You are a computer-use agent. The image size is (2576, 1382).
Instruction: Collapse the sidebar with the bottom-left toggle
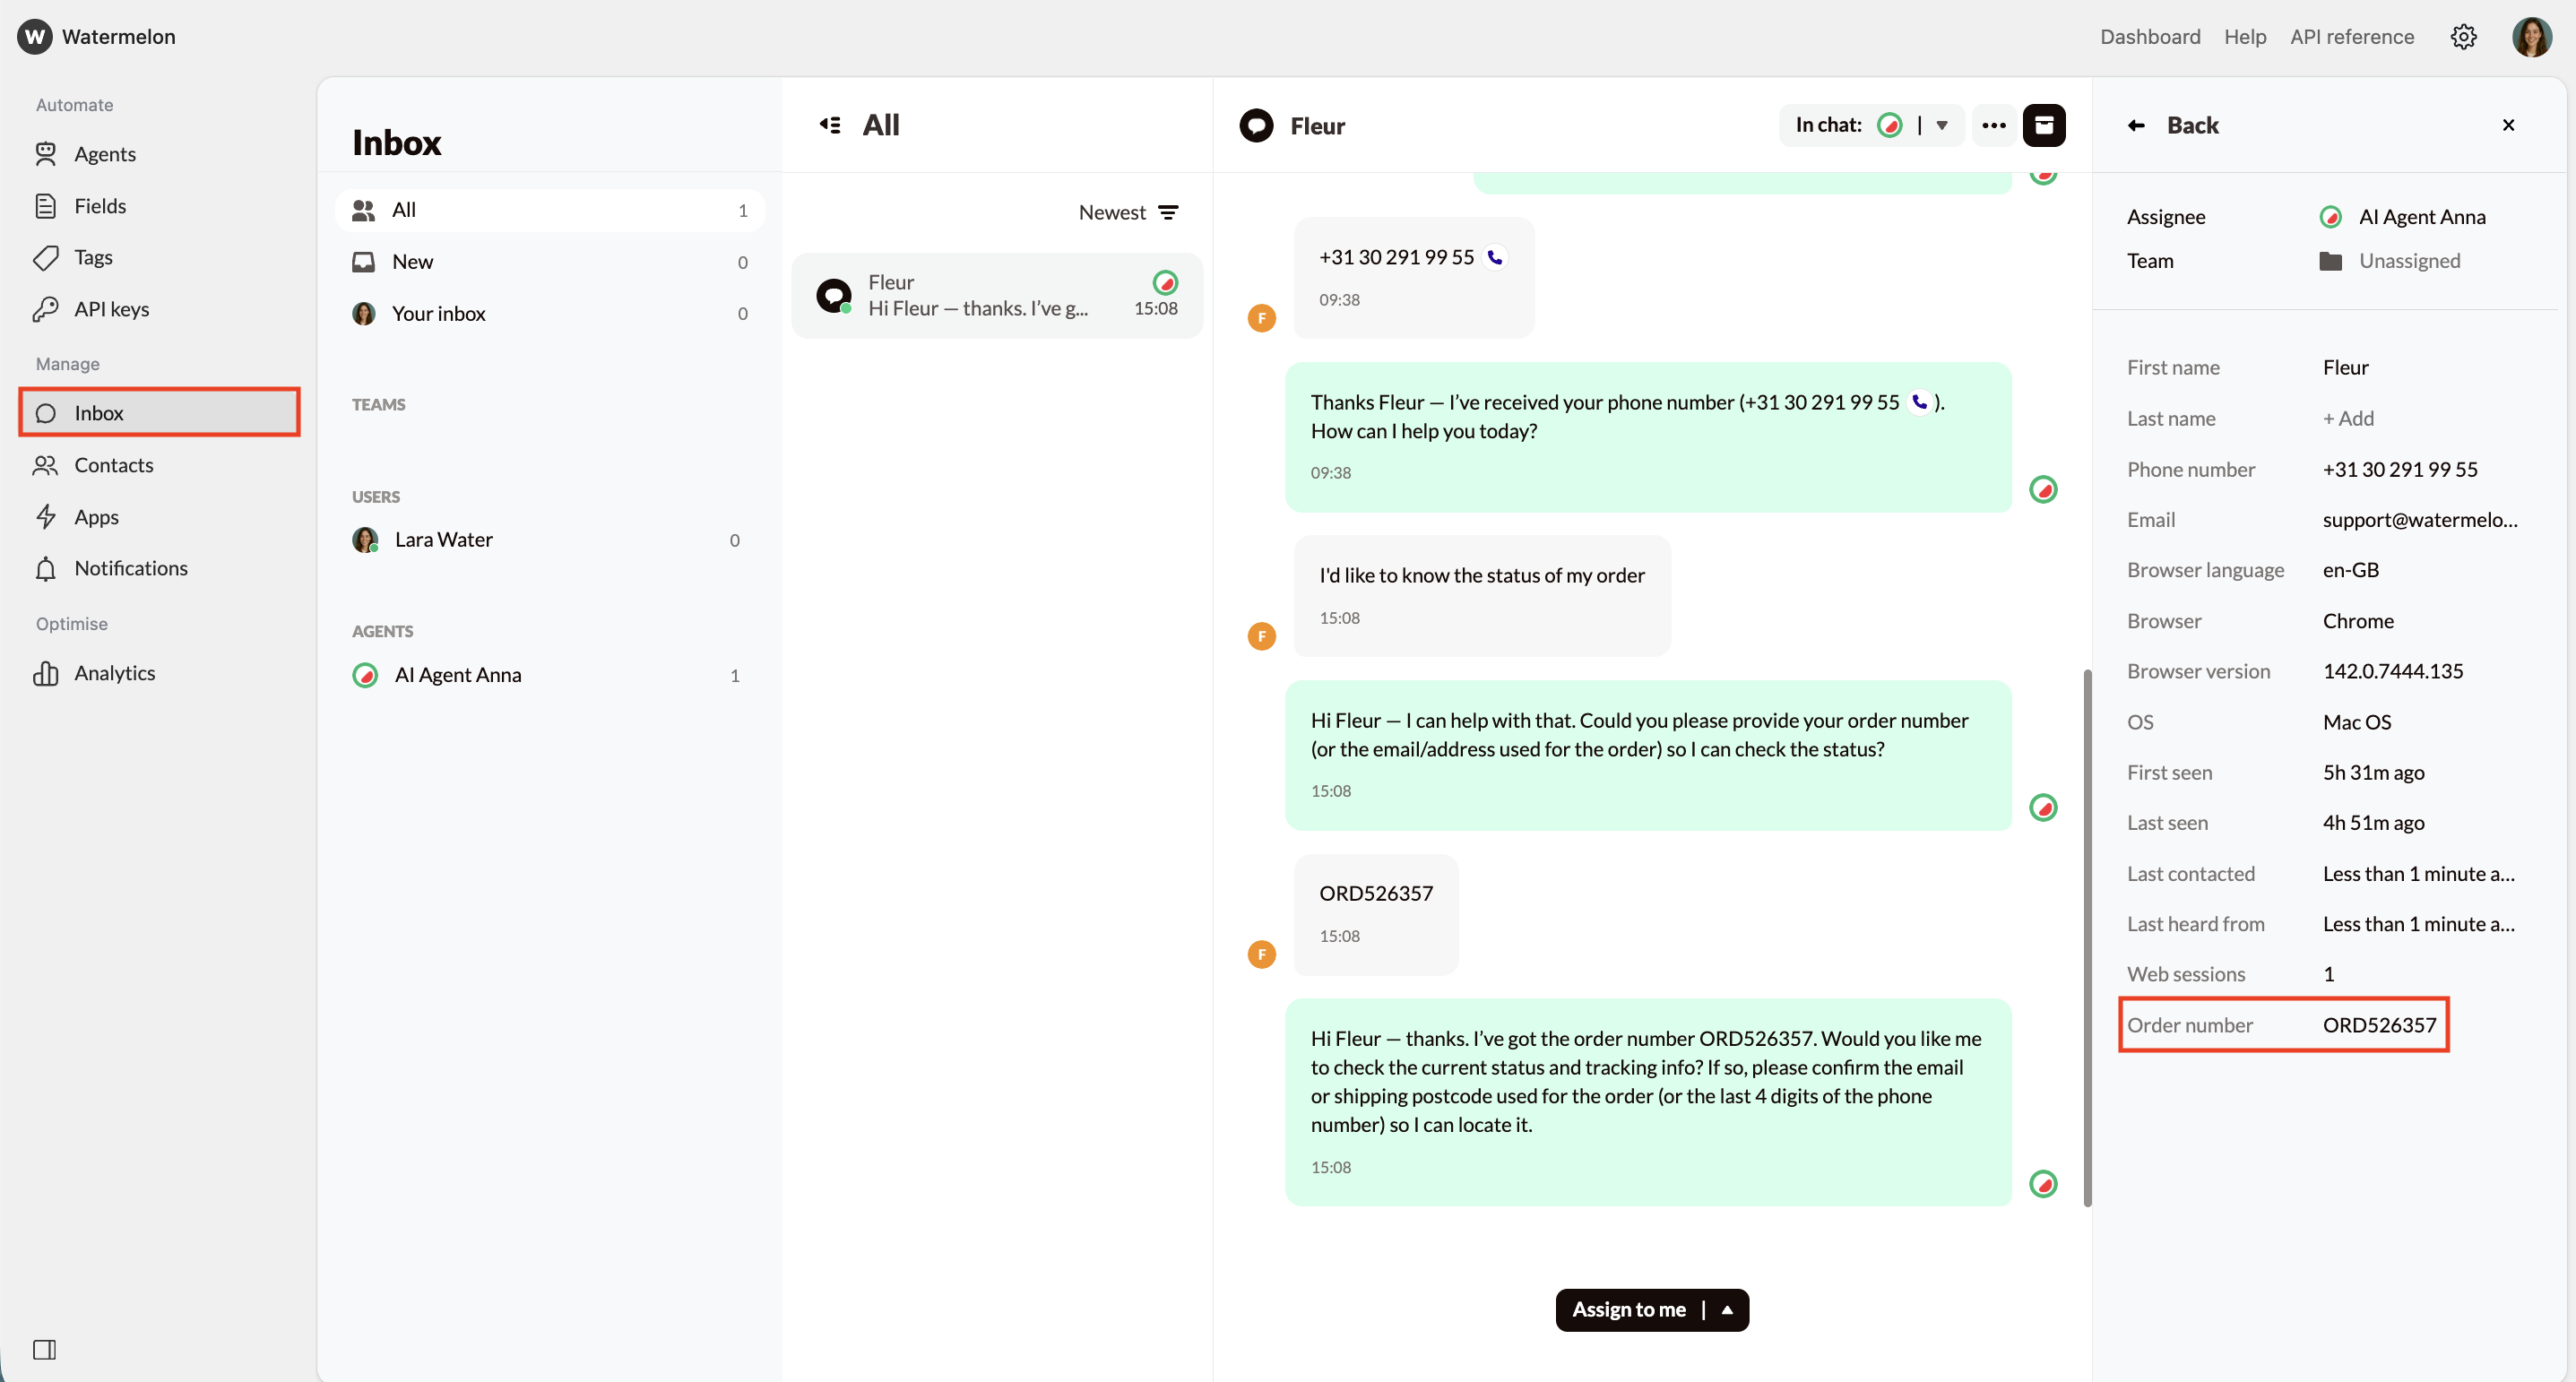pyautogui.click(x=44, y=1350)
